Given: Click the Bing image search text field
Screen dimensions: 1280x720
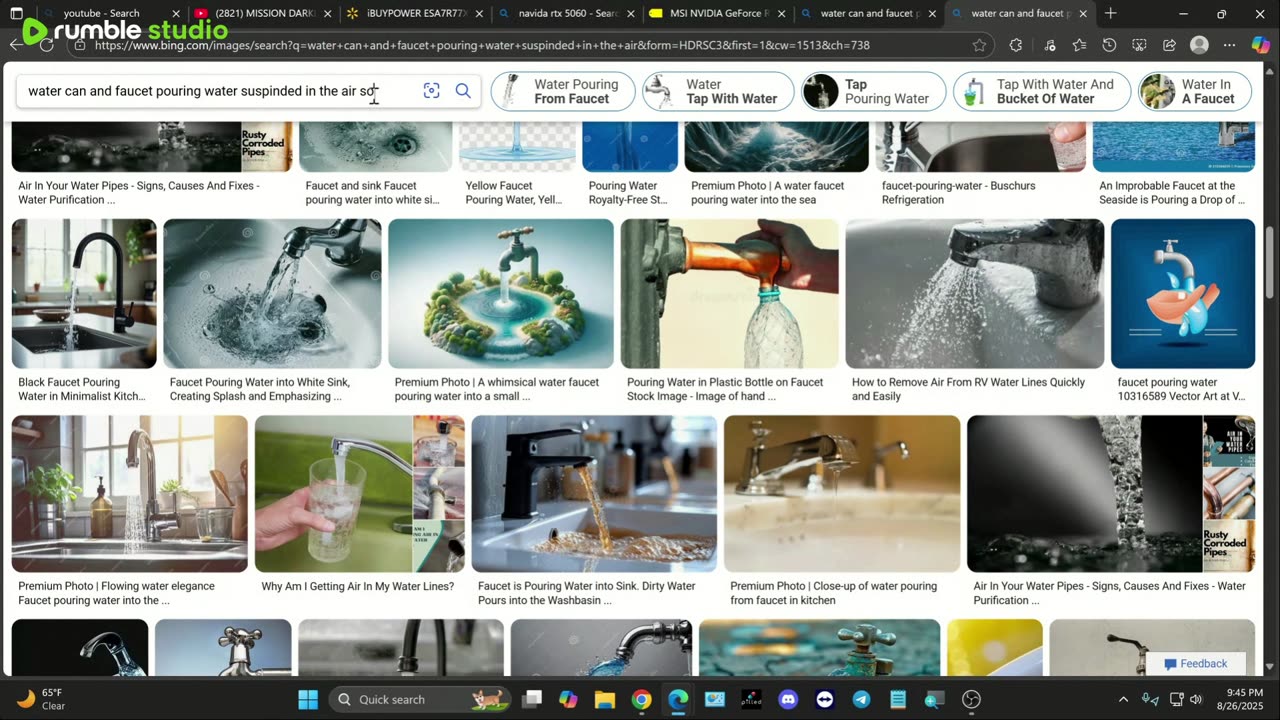Looking at the screenshot, I should (x=200, y=91).
